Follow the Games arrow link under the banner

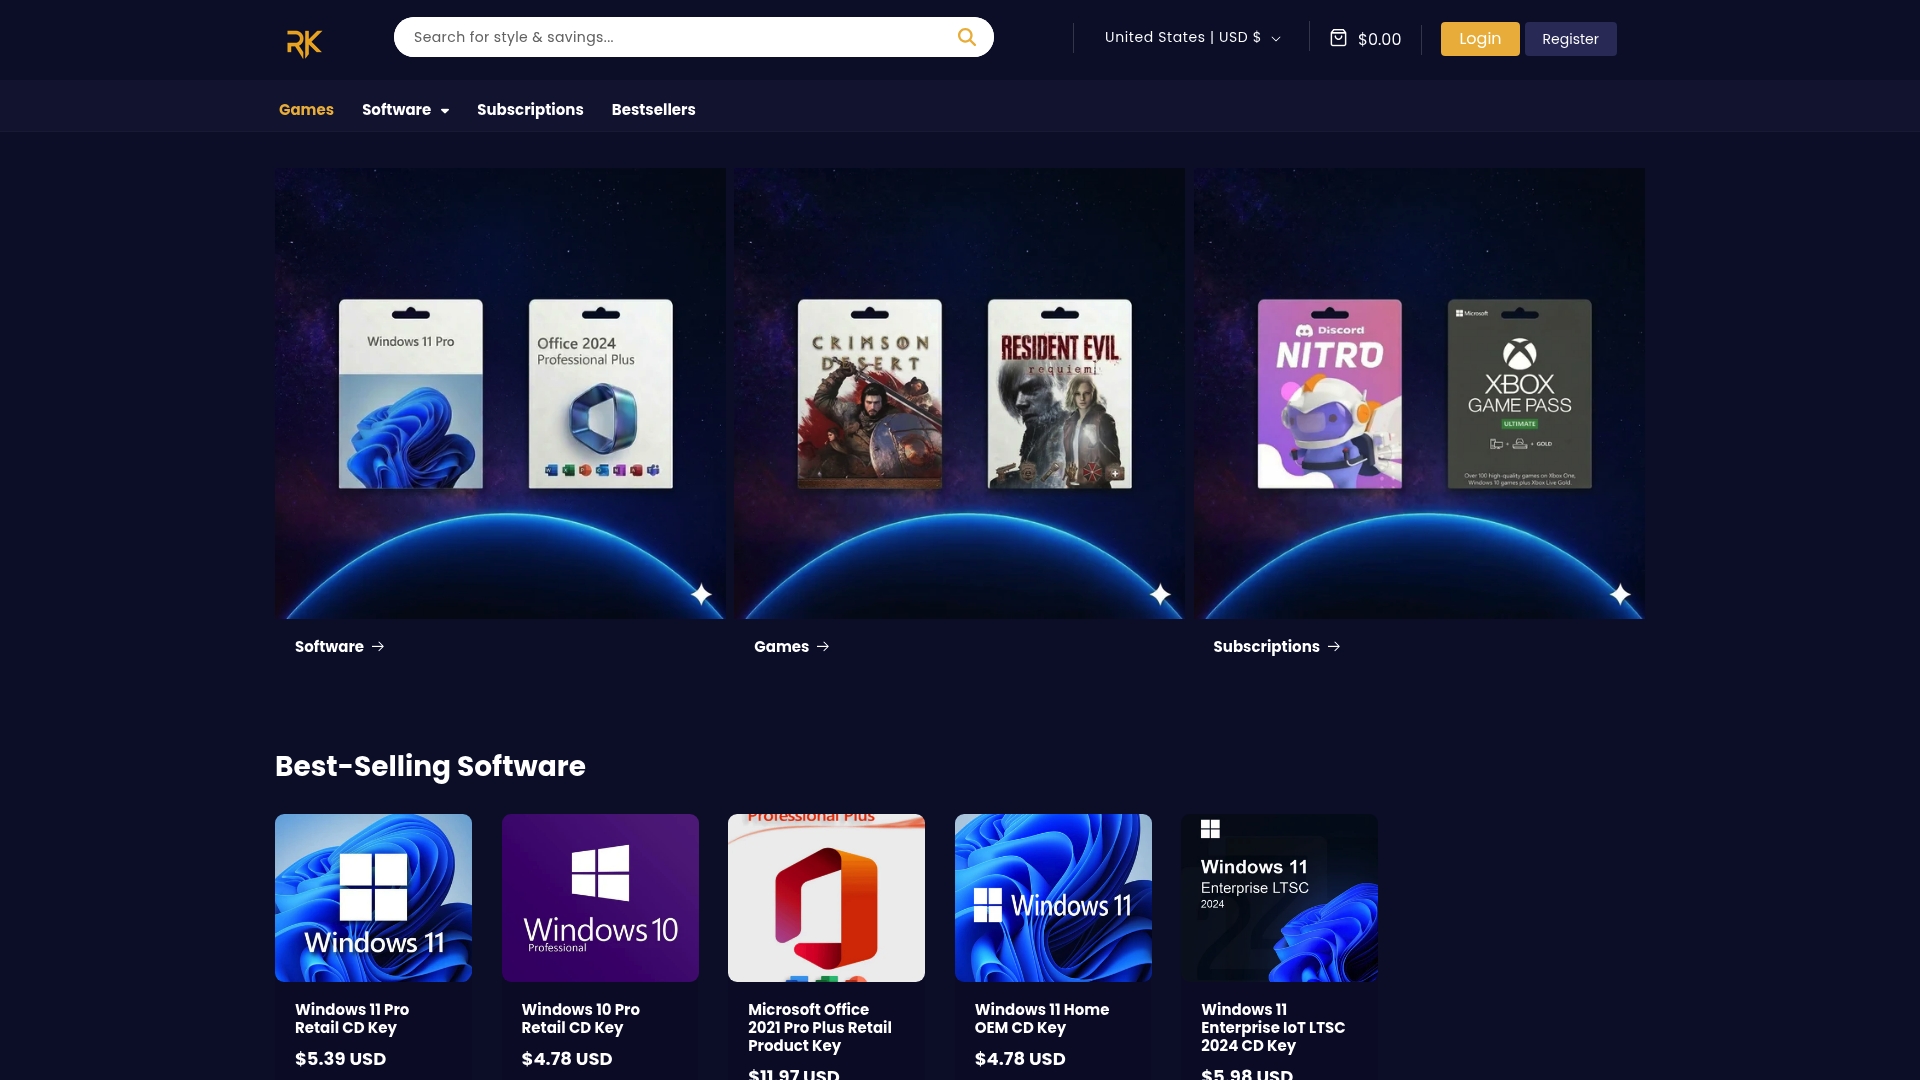[x=792, y=647]
